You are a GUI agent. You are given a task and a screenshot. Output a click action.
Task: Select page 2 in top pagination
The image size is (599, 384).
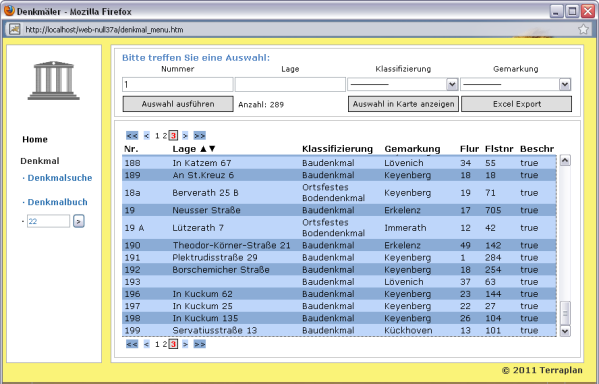click(165, 136)
